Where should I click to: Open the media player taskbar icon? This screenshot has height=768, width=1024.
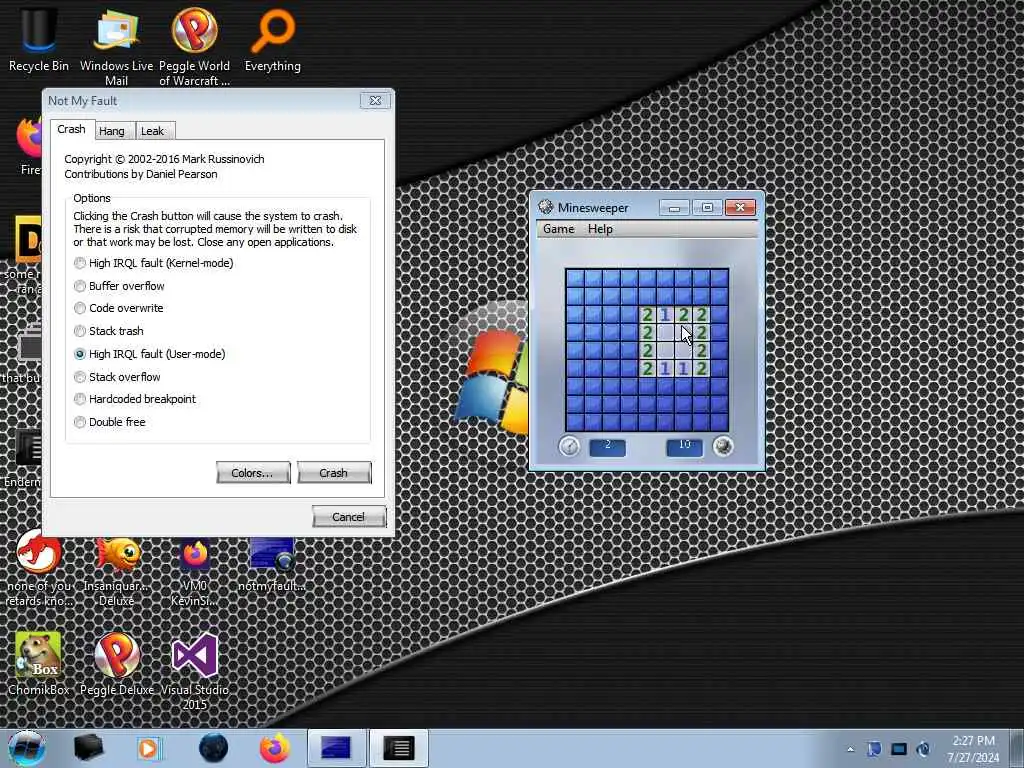(x=149, y=748)
